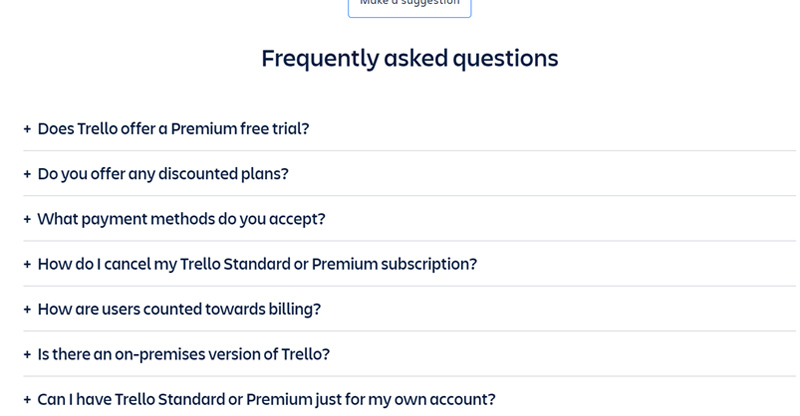Click the plus icon next to cancel subscription question
The height and width of the screenshot is (416, 800).
[x=27, y=264]
